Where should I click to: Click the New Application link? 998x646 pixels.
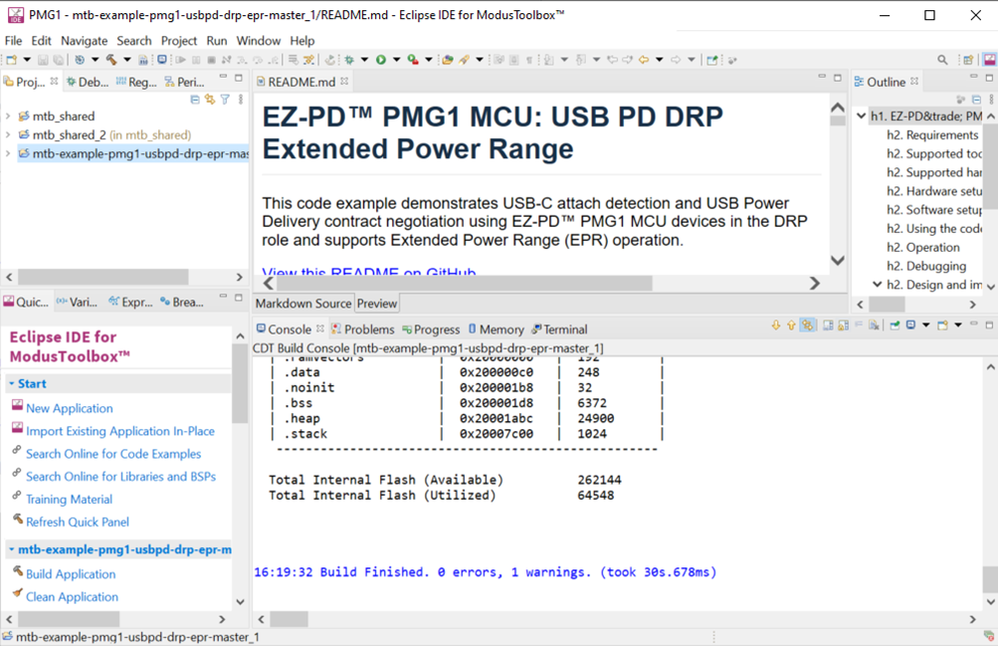69,409
